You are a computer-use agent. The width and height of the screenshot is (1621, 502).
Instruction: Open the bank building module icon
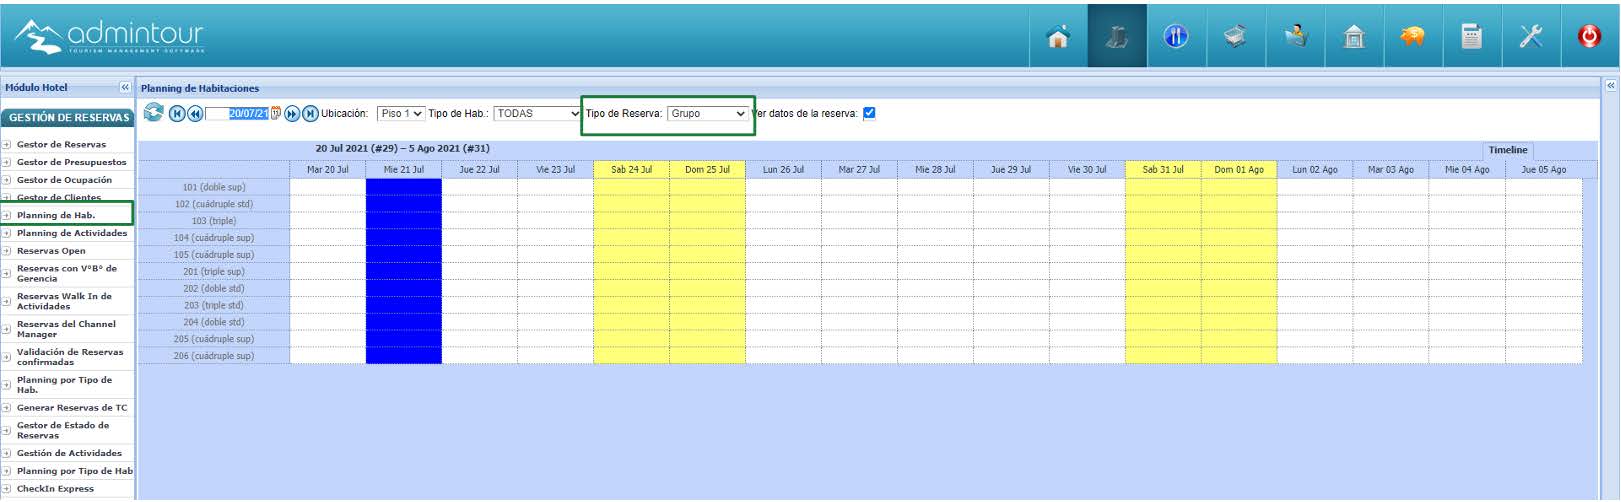[1353, 37]
